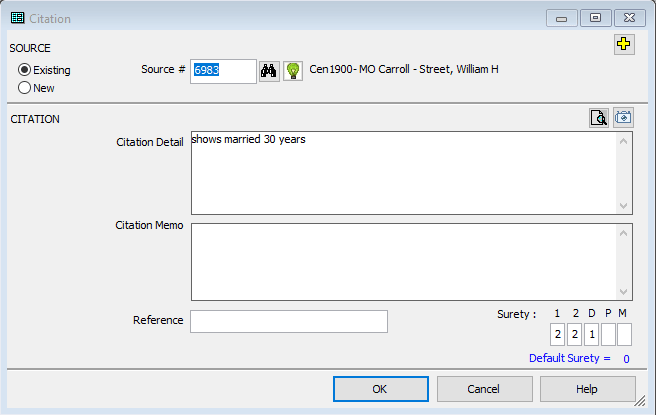
Task: Click the Default Surety blue label
Action: pos(569,358)
